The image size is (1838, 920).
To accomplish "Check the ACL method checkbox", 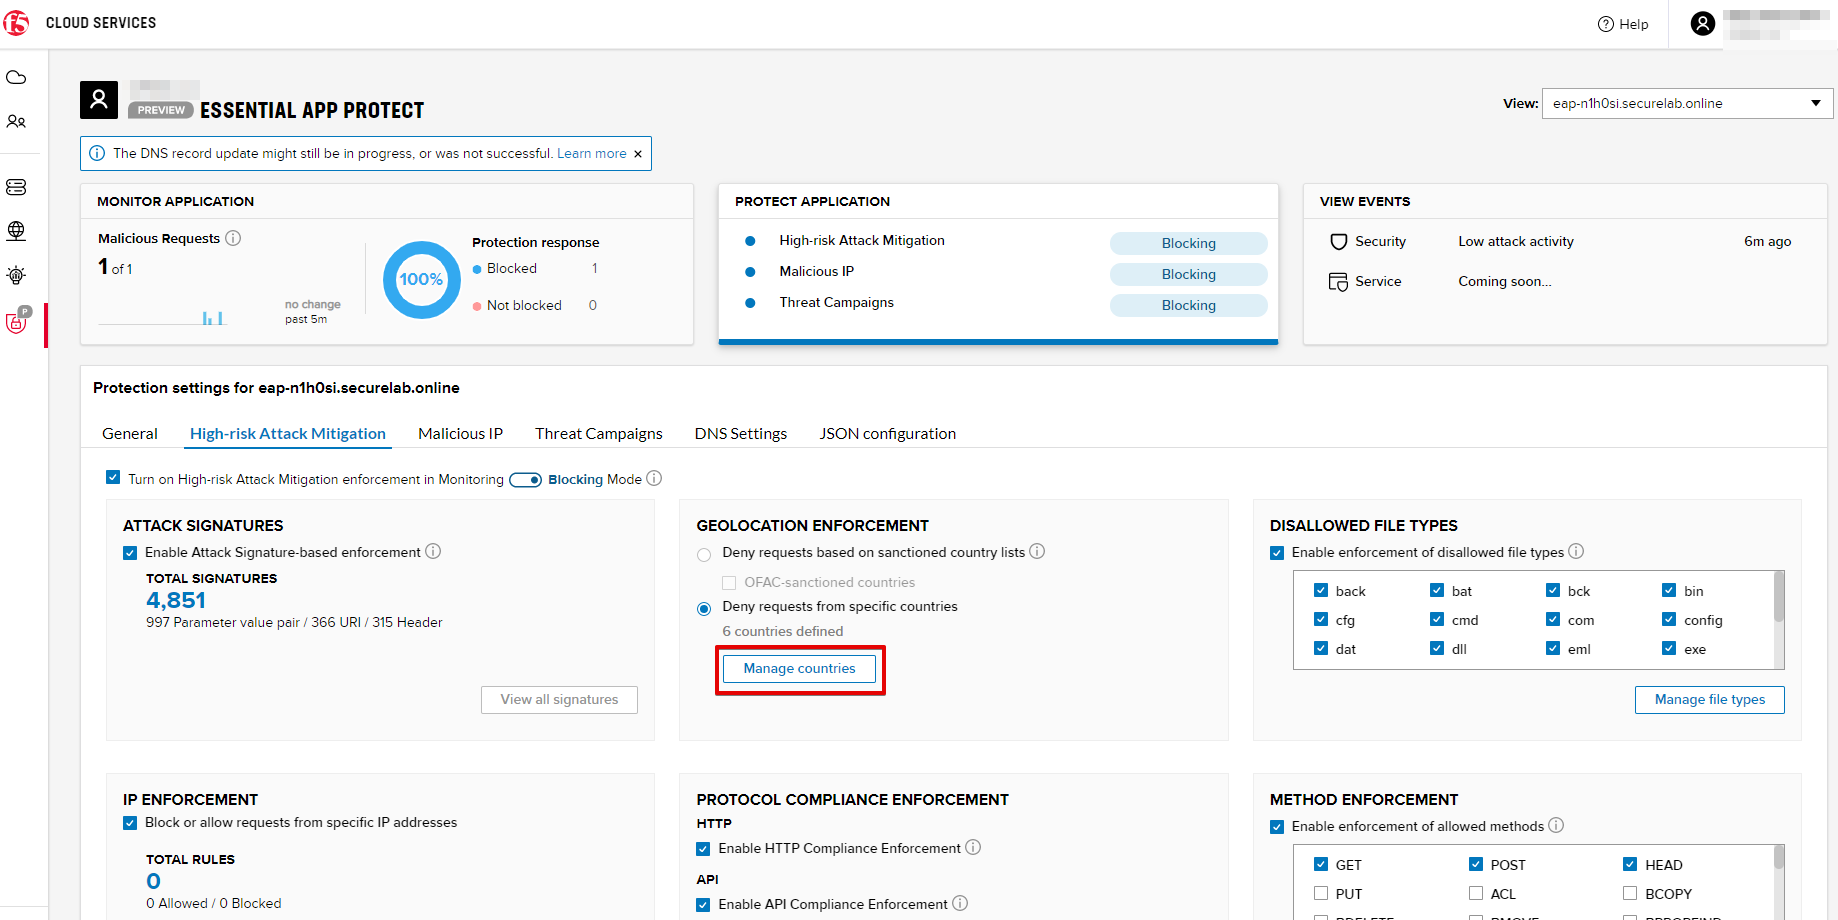I will point(1476,893).
